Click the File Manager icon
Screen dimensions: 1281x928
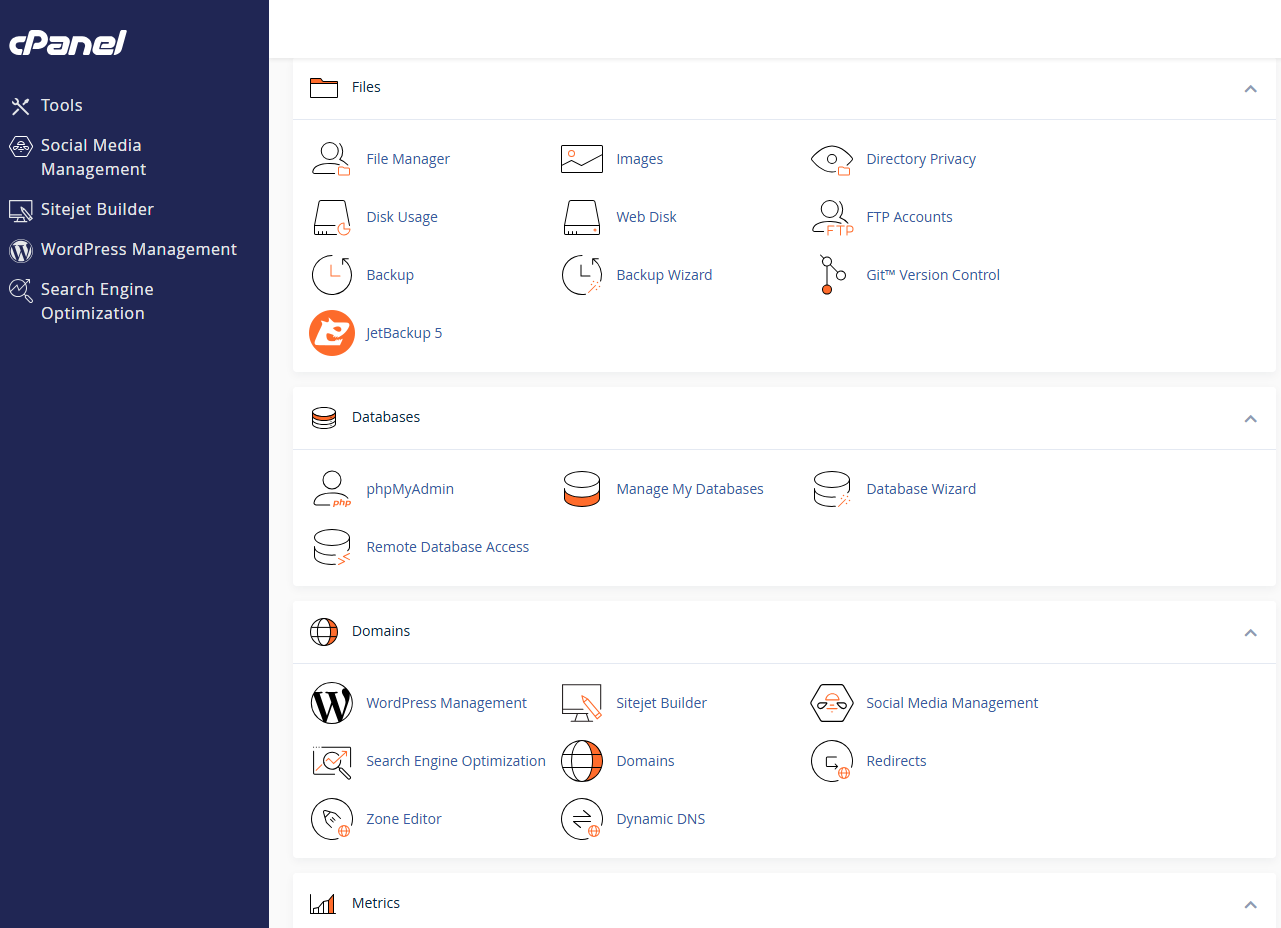[331, 159]
